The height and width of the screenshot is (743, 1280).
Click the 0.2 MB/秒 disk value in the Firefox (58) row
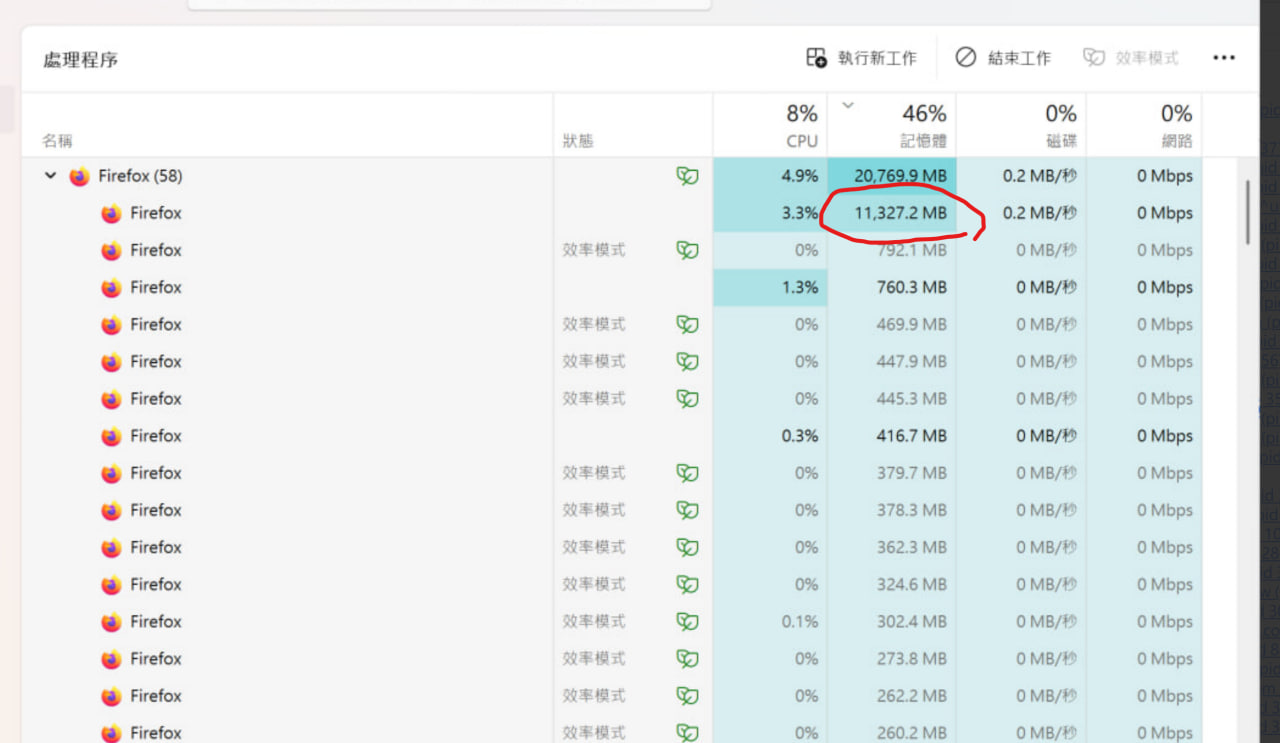pyautogui.click(x=1039, y=176)
